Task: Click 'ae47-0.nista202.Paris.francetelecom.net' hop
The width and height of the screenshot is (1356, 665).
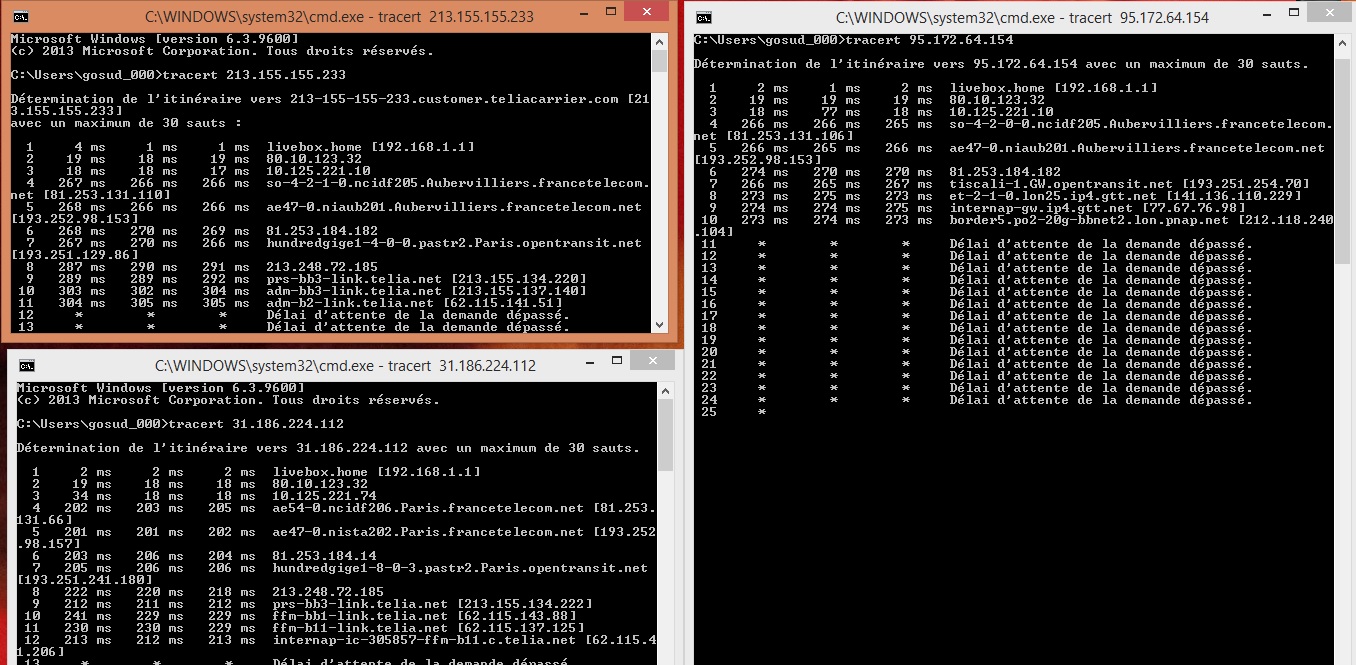Action: point(428,532)
